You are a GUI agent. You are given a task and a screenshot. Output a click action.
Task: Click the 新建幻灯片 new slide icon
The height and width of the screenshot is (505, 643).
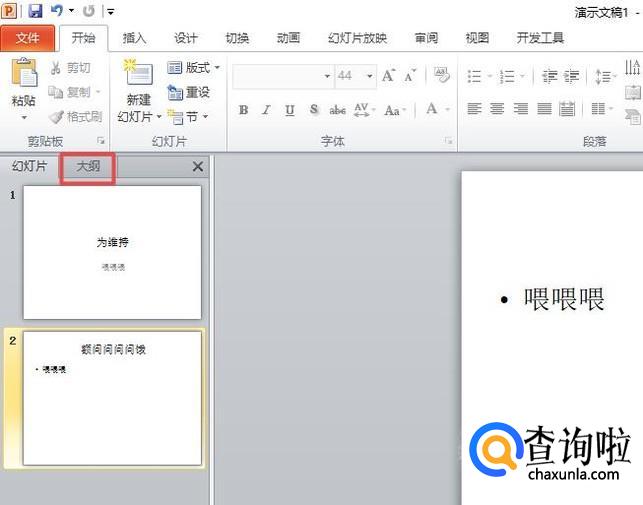(x=139, y=74)
